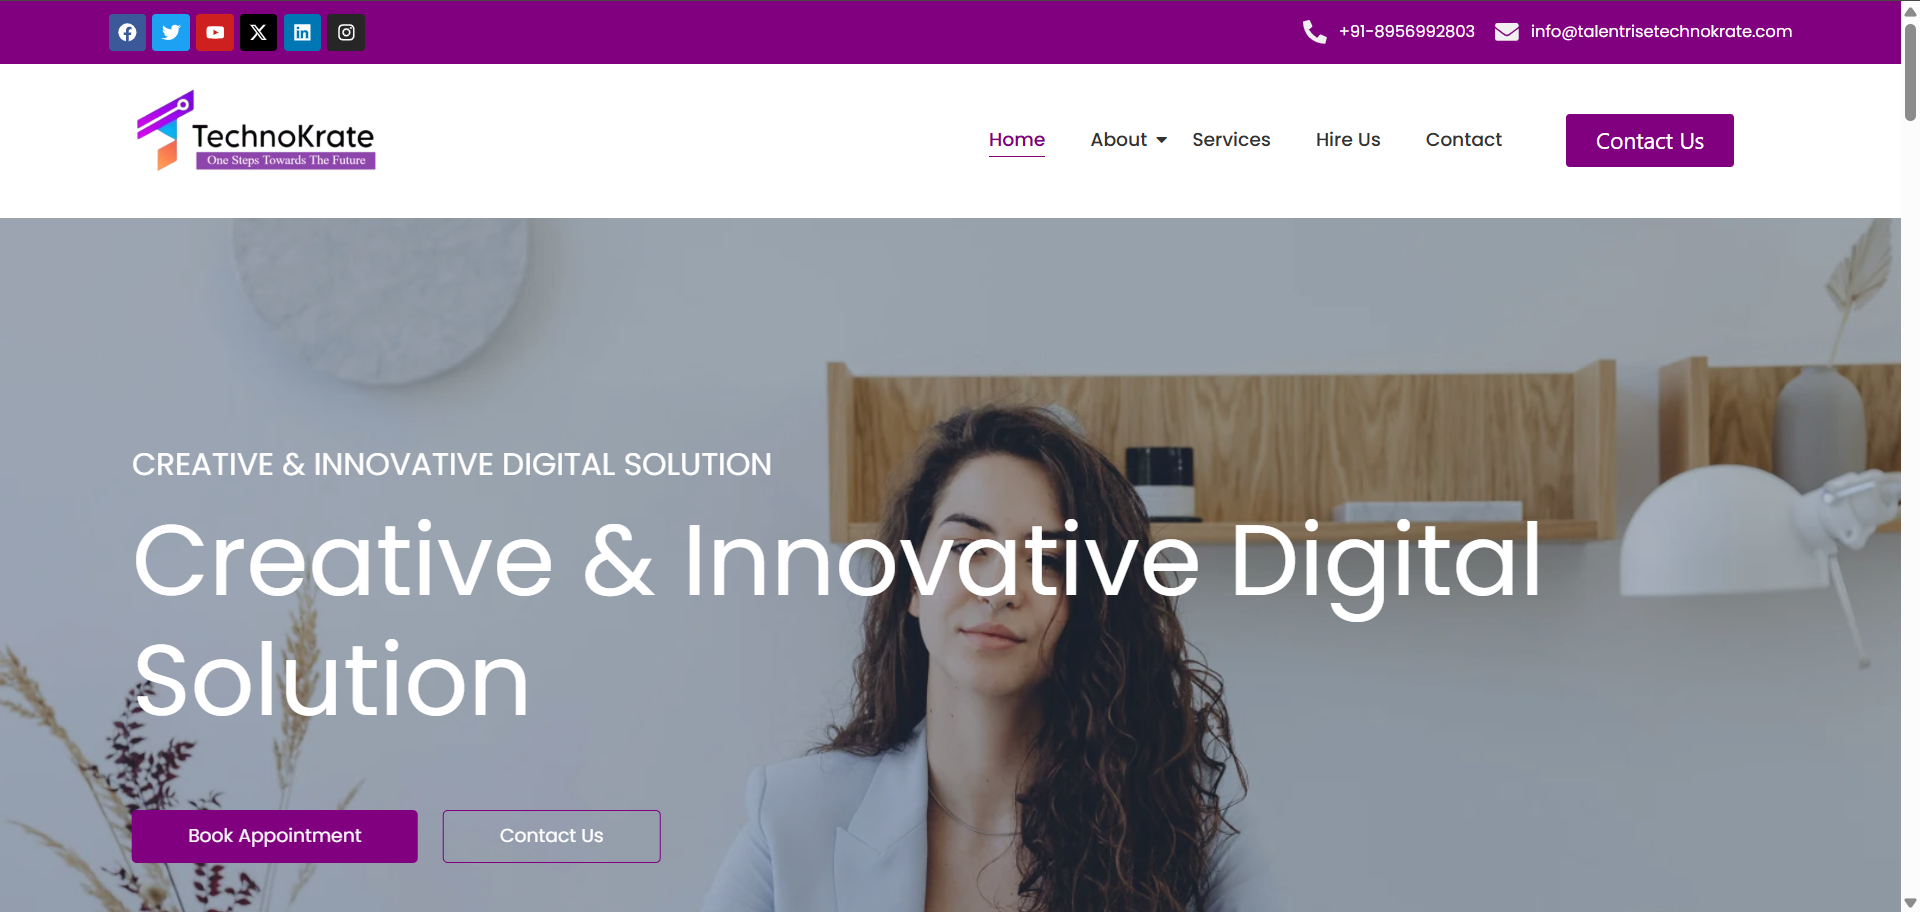This screenshot has height=912, width=1920.
Task: Open the X social icon
Action: pyautogui.click(x=258, y=32)
